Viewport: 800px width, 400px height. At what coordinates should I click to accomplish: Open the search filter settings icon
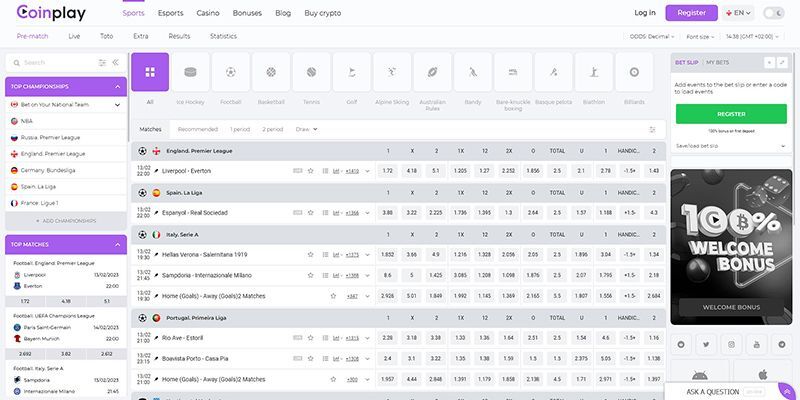[x=103, y=63]
